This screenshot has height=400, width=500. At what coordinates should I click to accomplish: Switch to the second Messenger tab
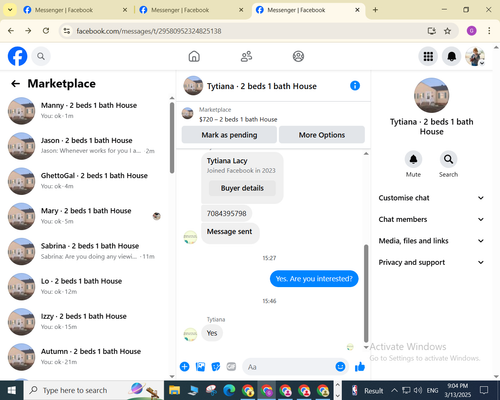coord(191,10)
